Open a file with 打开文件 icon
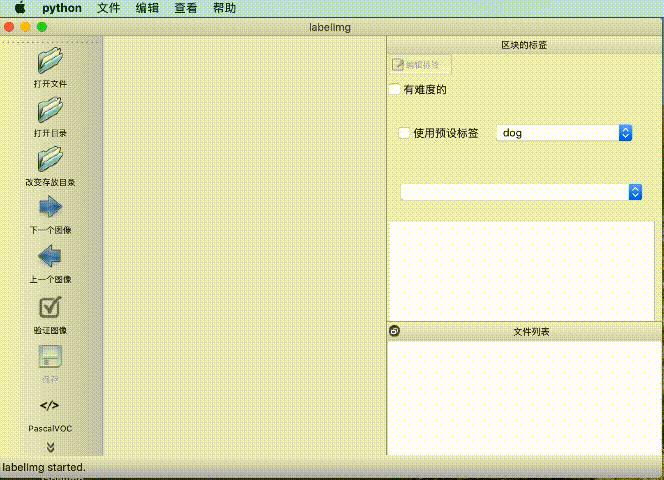Image resolution: width=664 pixels, height=480 pixels. coord(50,61)
